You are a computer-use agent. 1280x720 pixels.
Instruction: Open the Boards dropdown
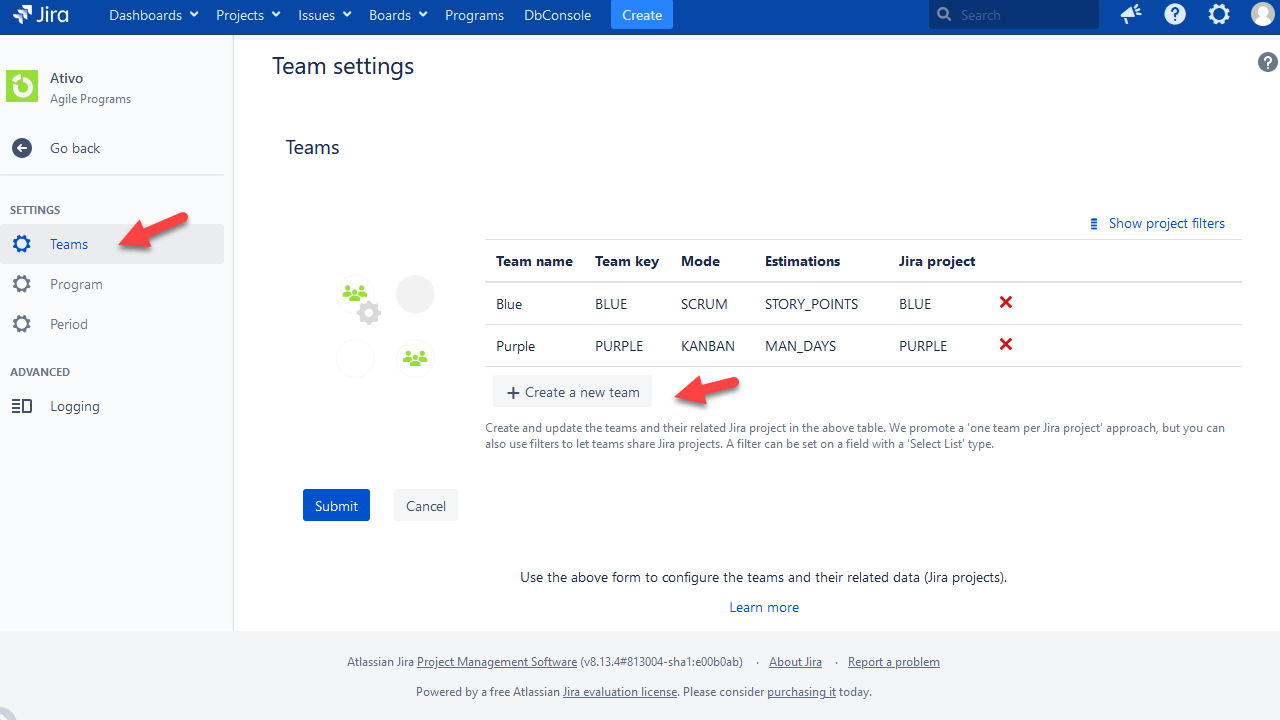390,14
